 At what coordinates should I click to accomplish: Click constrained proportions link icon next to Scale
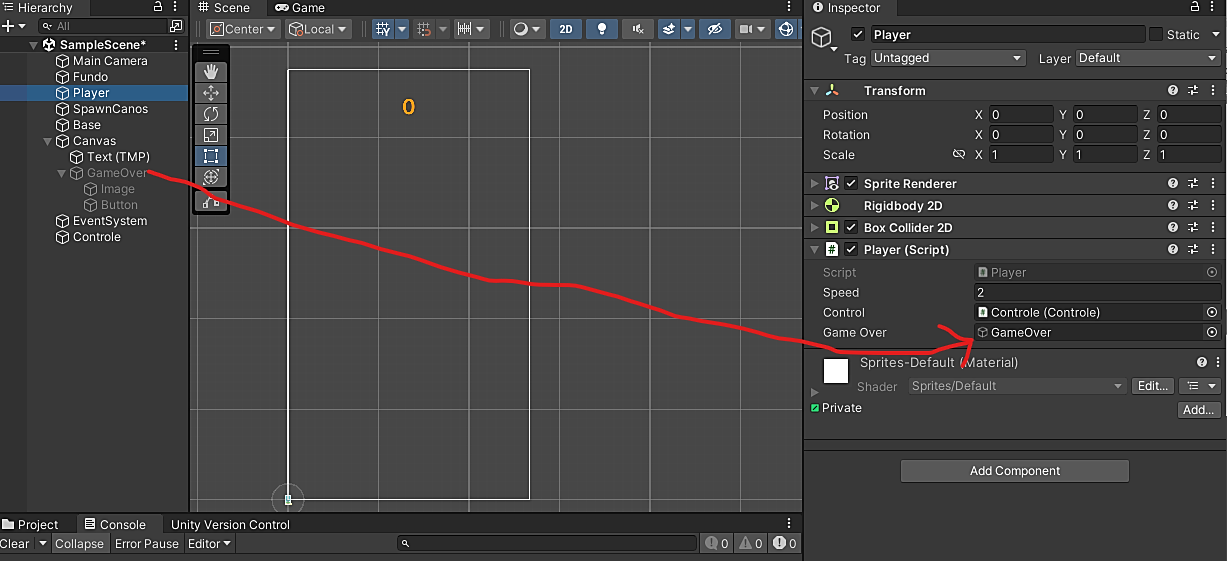(x=959, y=155)
